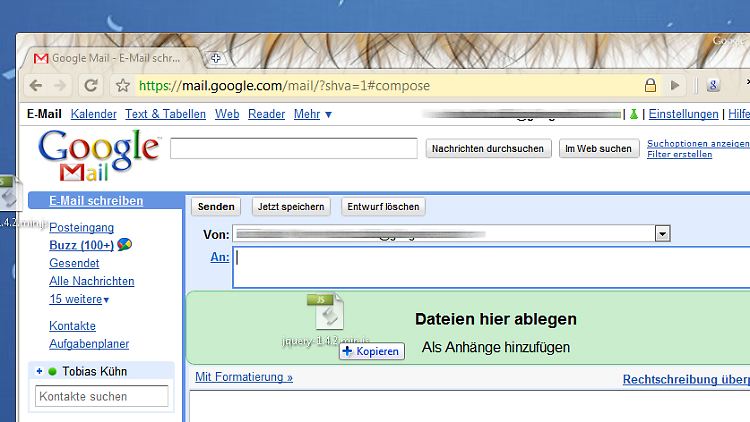Expand the 15 weitere labels list
The image size is (750, 422).
(x=79, y=299)
